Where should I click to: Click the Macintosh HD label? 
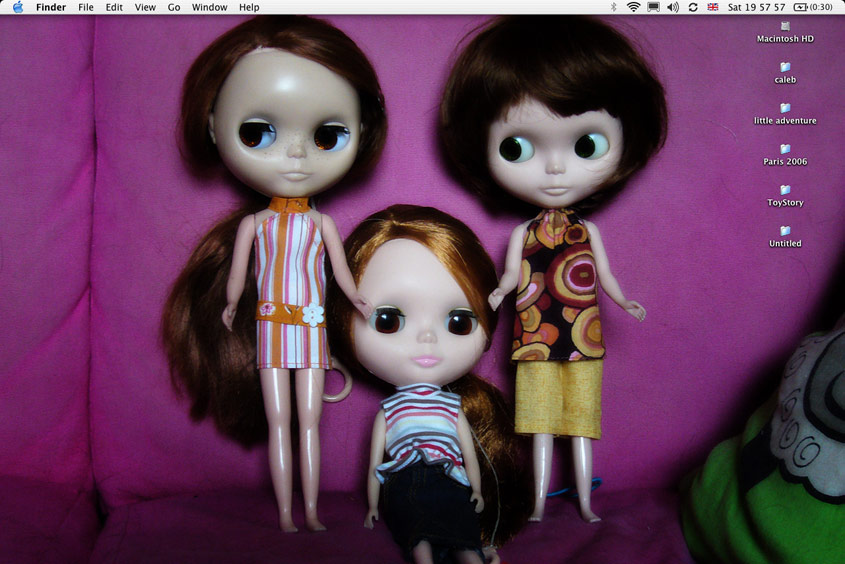[x=785, y=39]
